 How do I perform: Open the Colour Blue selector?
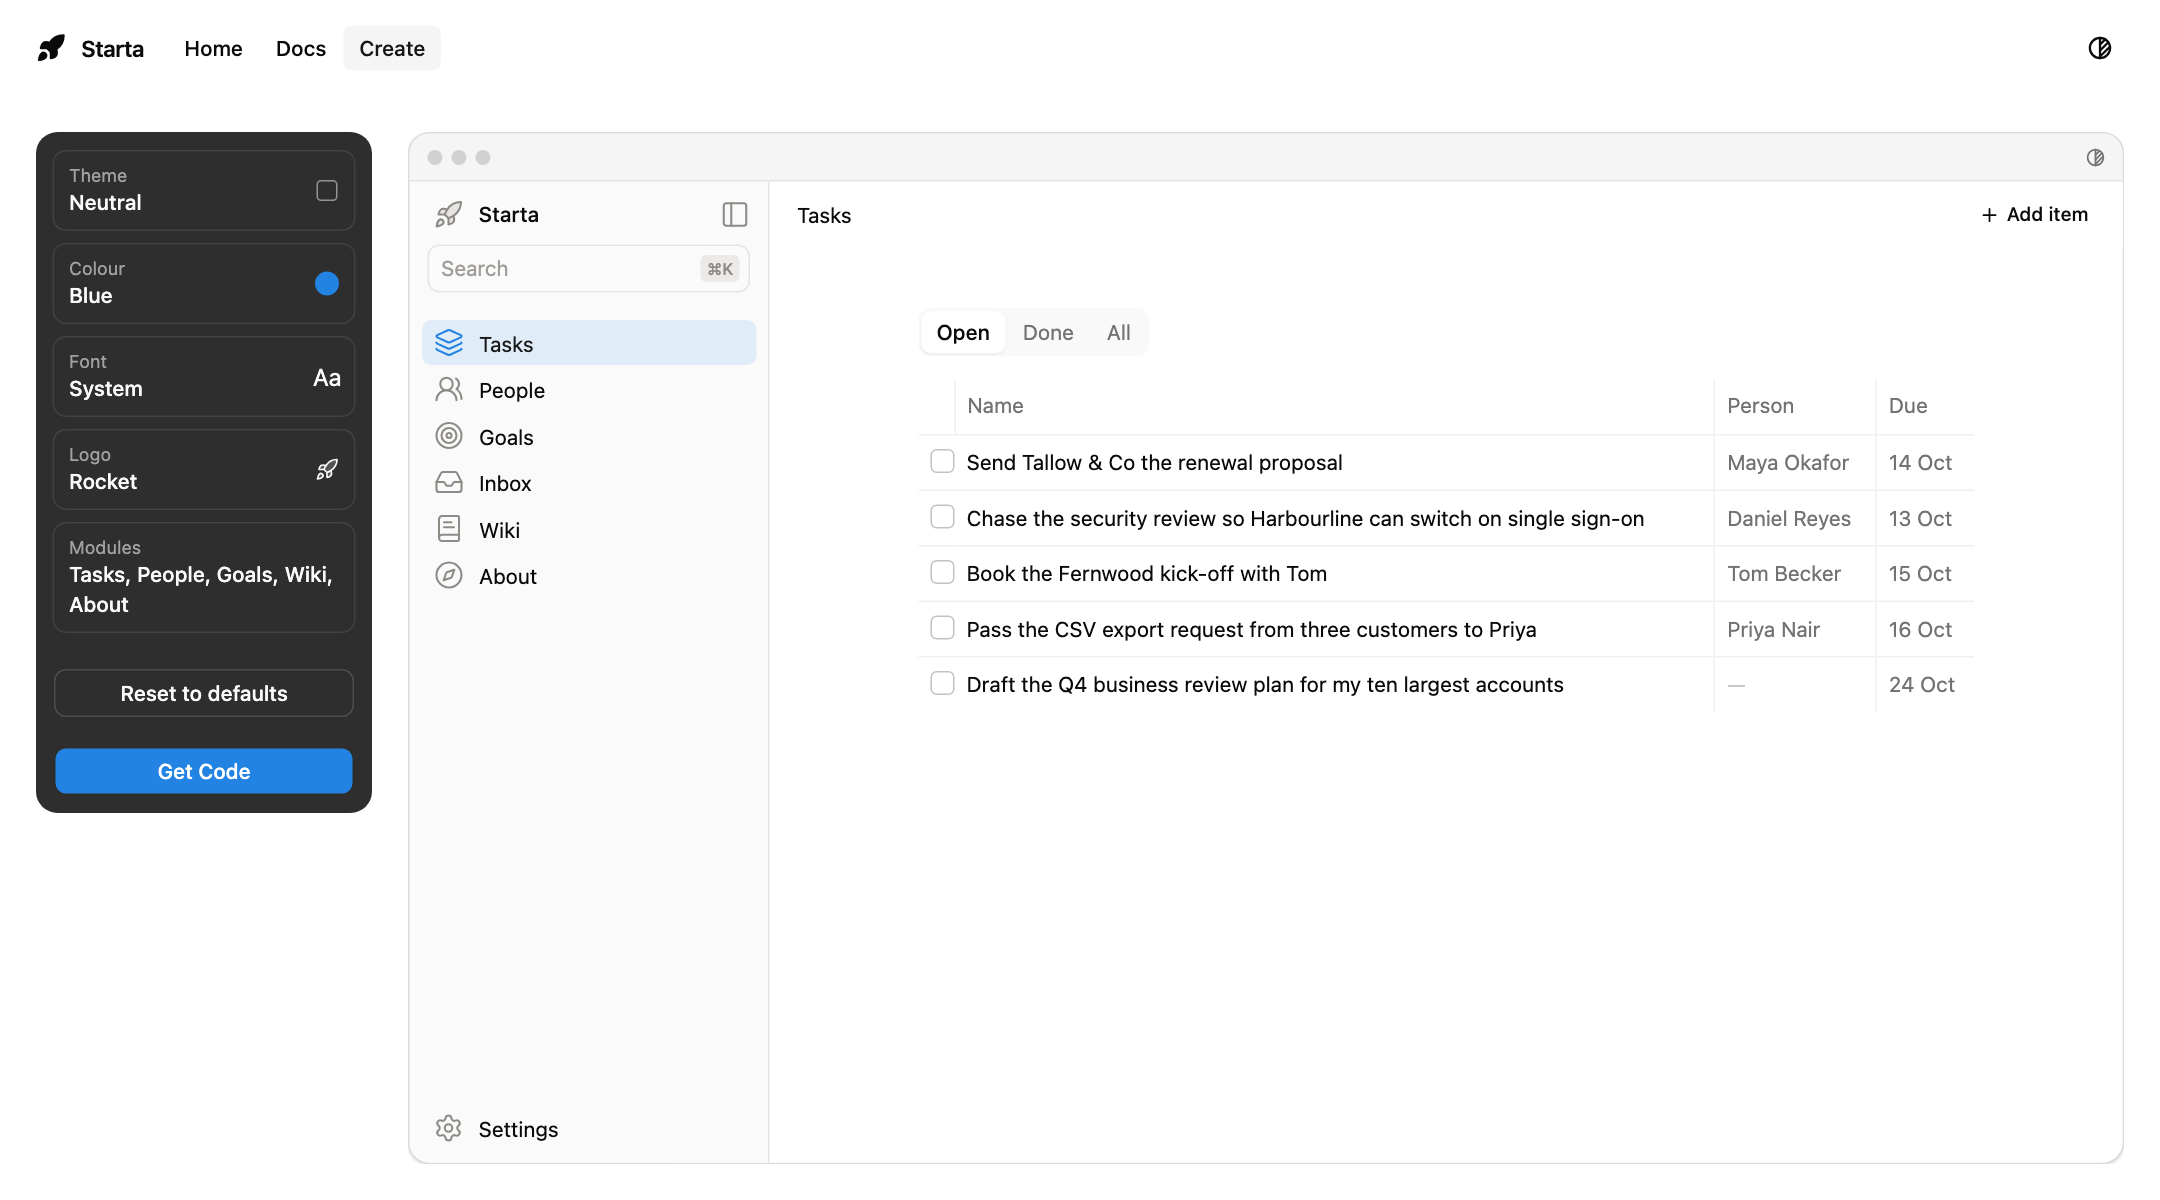click(204, 283)
